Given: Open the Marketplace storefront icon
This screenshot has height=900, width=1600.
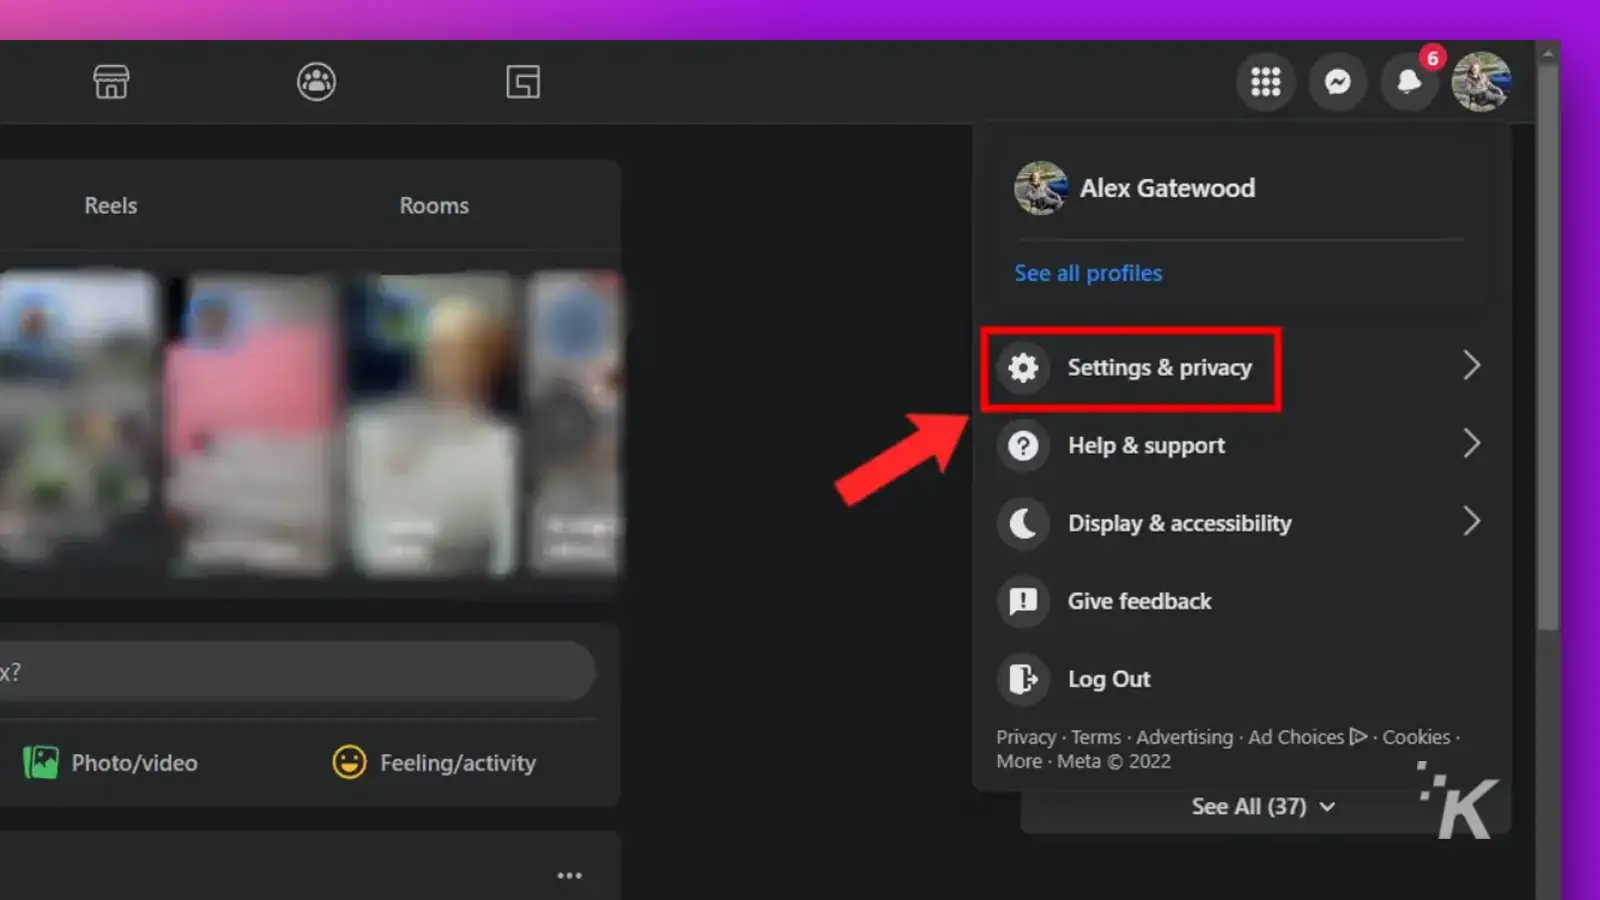Looking at the screenshot, I should (111, 82).
